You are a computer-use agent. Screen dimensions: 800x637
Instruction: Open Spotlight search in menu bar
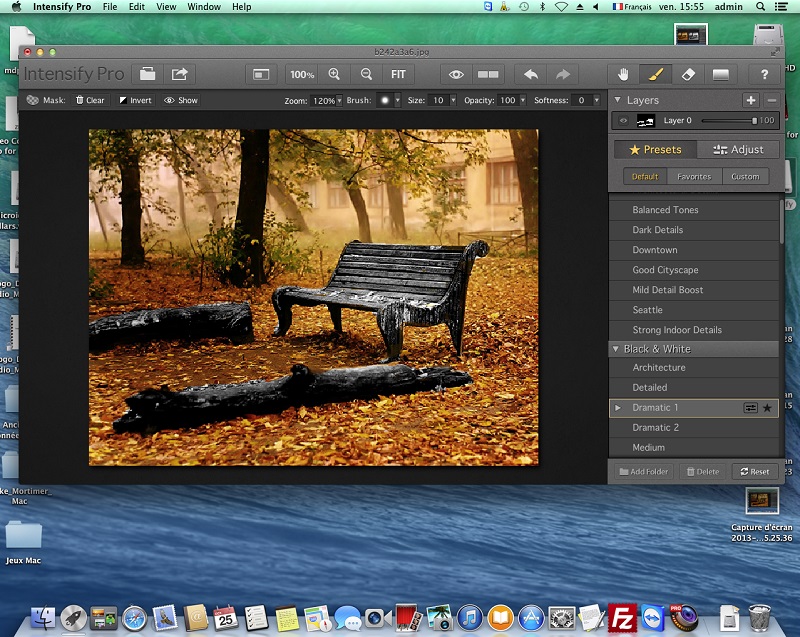(x=760, y=7)
